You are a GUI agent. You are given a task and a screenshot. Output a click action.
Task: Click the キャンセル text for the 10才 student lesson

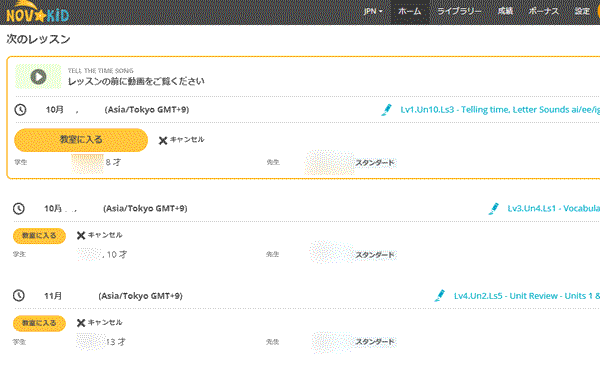[105, 235]
